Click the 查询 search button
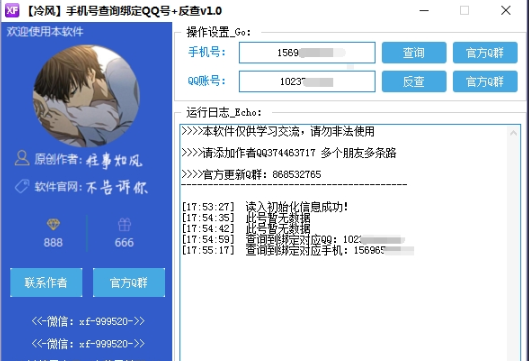 (x=414, y=53)
